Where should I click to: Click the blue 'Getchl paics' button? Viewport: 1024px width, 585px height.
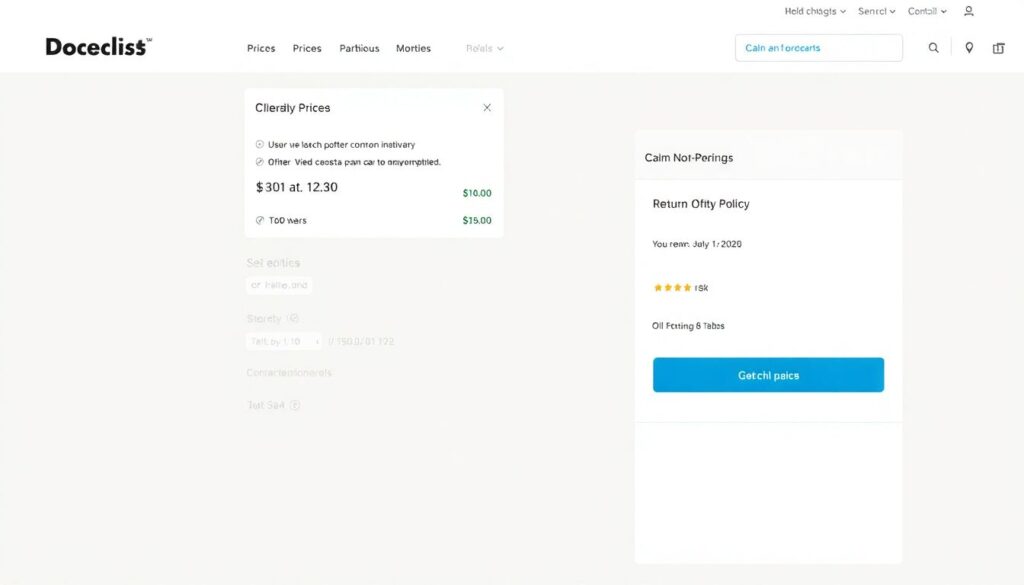pyautogui.click(x=768, y=375)
